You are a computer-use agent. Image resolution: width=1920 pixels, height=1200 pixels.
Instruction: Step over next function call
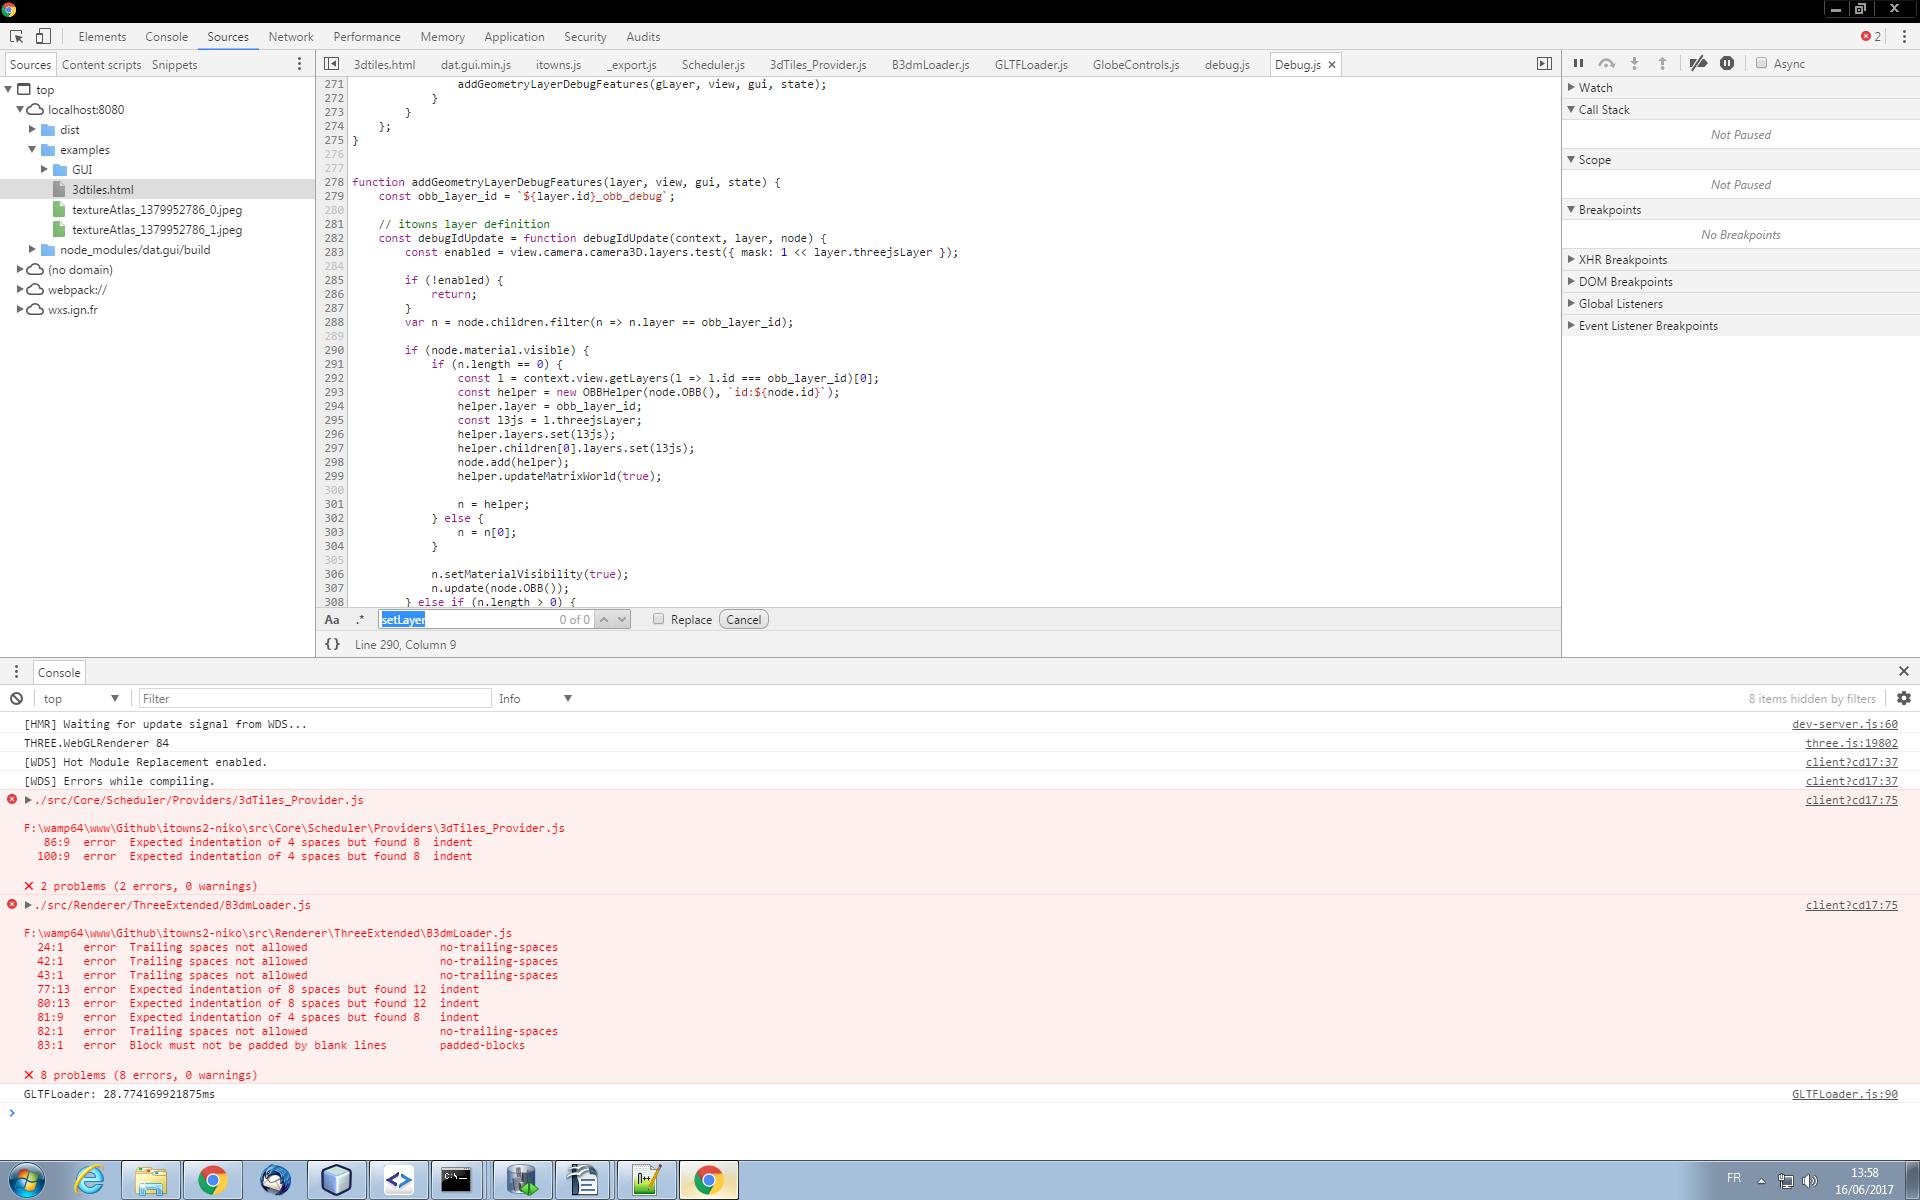[x=1607, y=63]
